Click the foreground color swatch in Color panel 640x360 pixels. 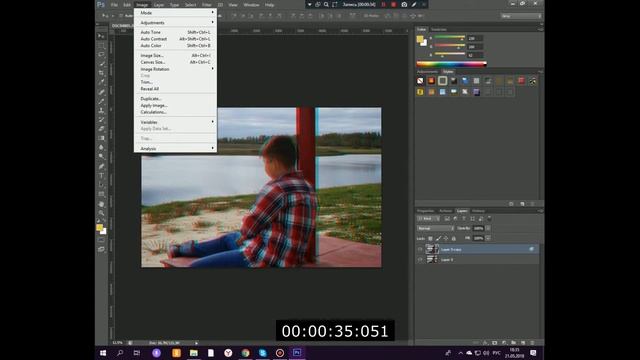(x=420, y=39)
